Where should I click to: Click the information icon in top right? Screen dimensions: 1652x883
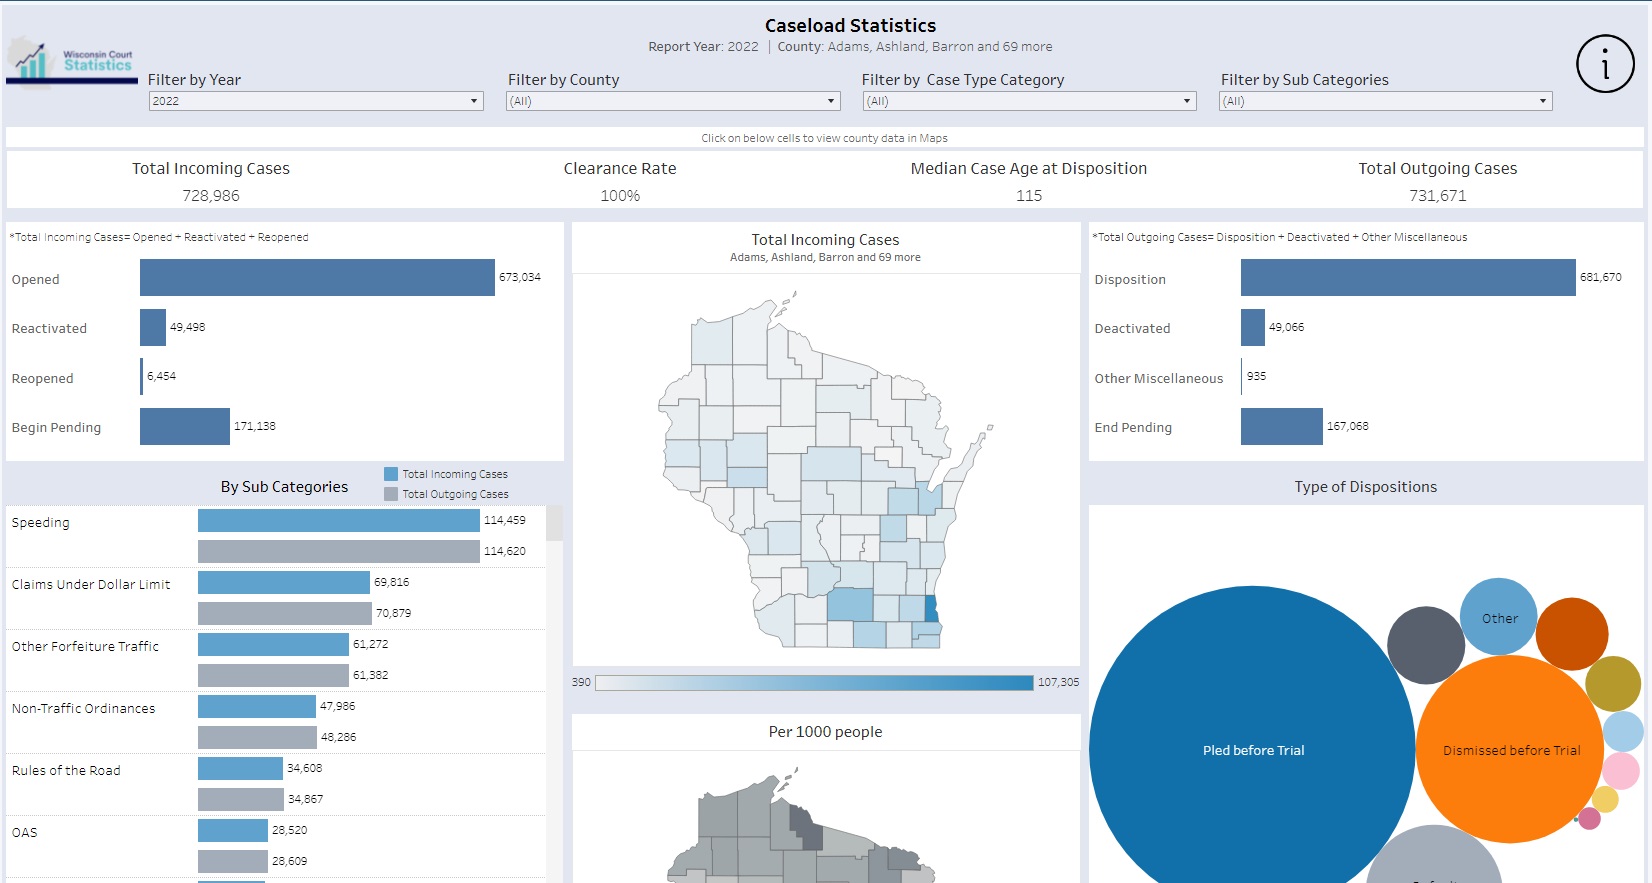point(1605,64)
